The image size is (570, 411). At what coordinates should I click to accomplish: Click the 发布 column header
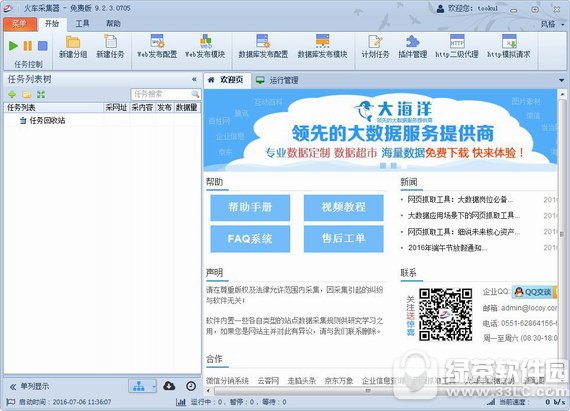tap(164, 108)
